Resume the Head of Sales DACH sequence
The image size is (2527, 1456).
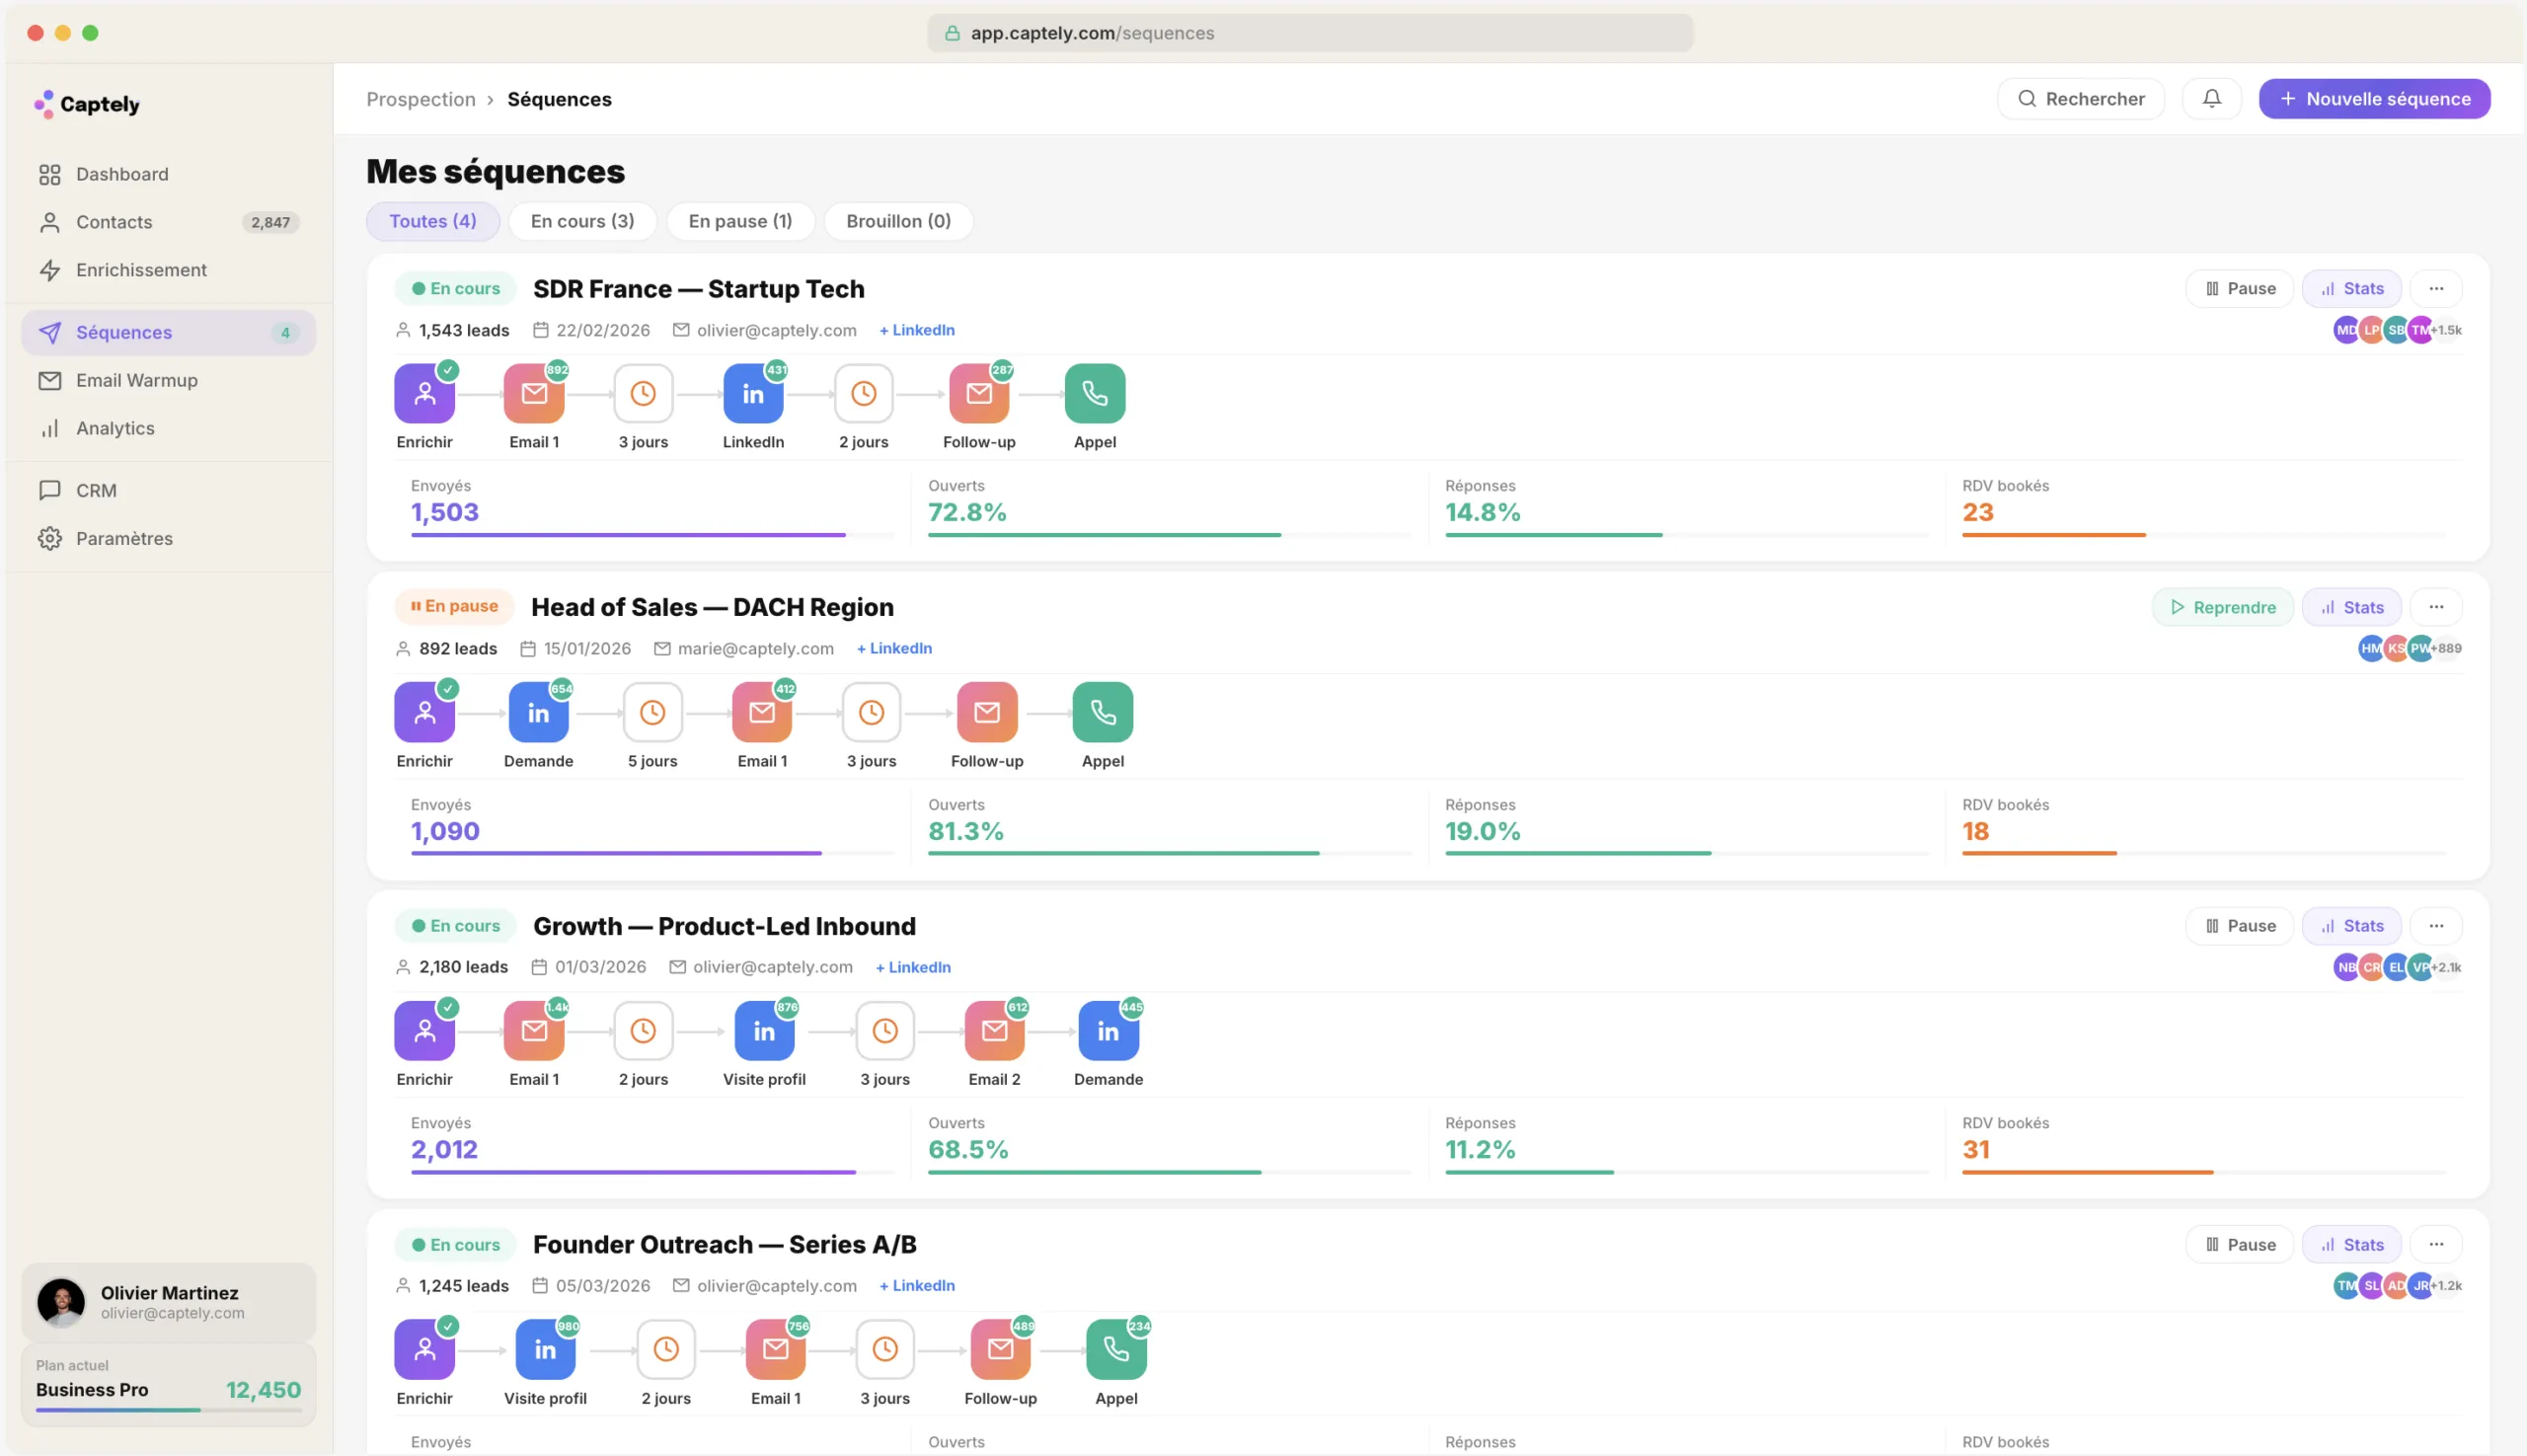2222,608
